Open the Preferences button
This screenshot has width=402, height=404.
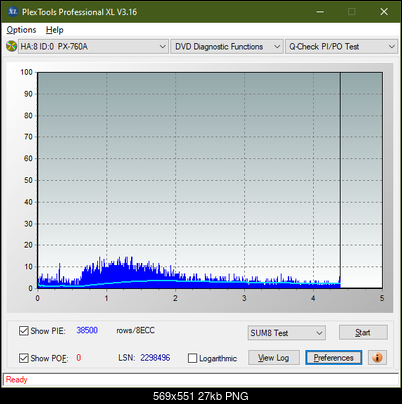pos(333,358)
